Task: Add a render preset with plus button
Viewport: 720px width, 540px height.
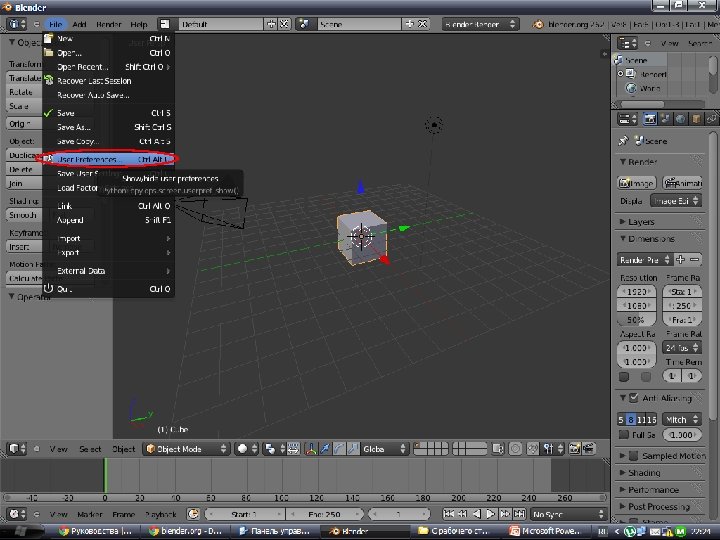Action: pos(680,260)
